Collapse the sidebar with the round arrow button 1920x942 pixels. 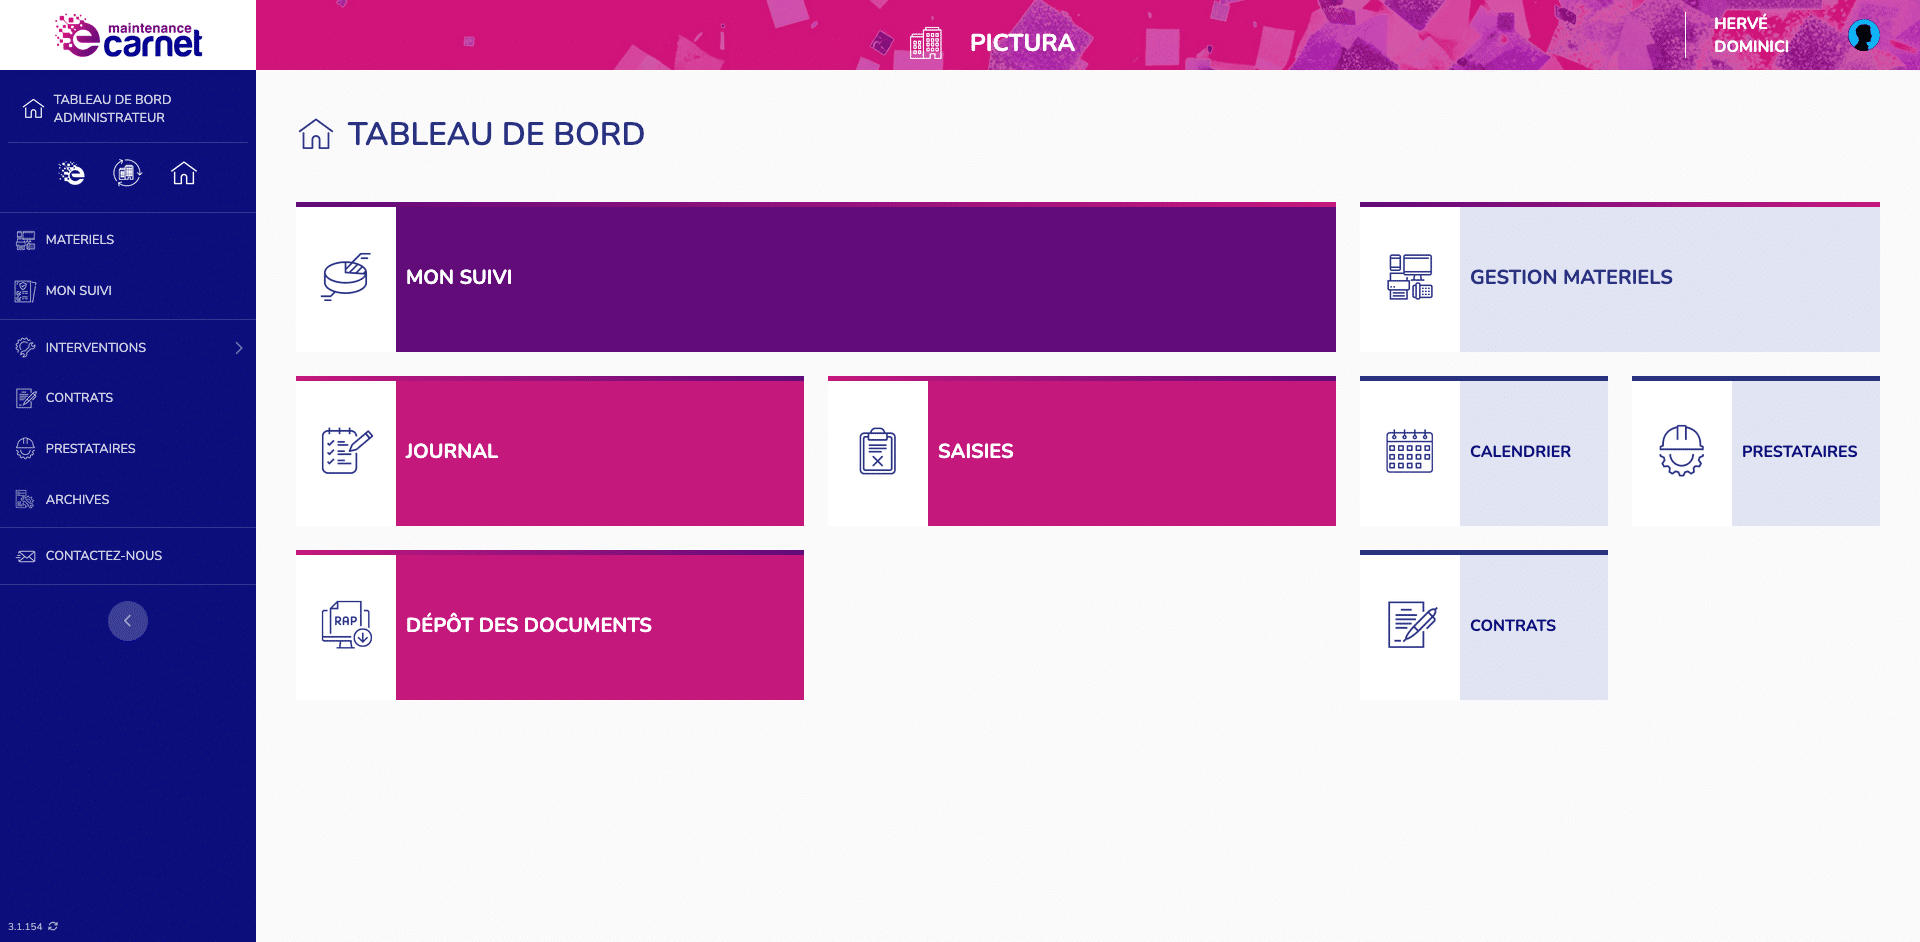click(x=128, y=621)
